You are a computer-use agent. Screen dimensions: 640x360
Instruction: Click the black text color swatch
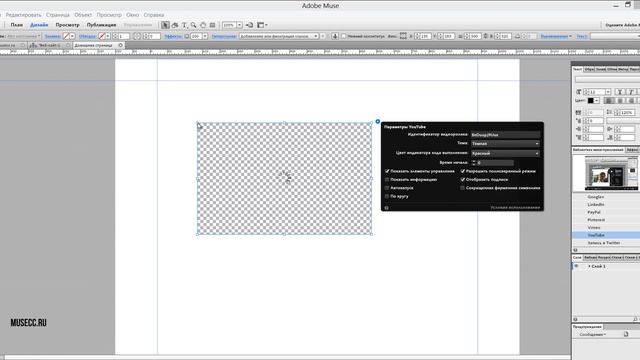(x=591, y=100)
